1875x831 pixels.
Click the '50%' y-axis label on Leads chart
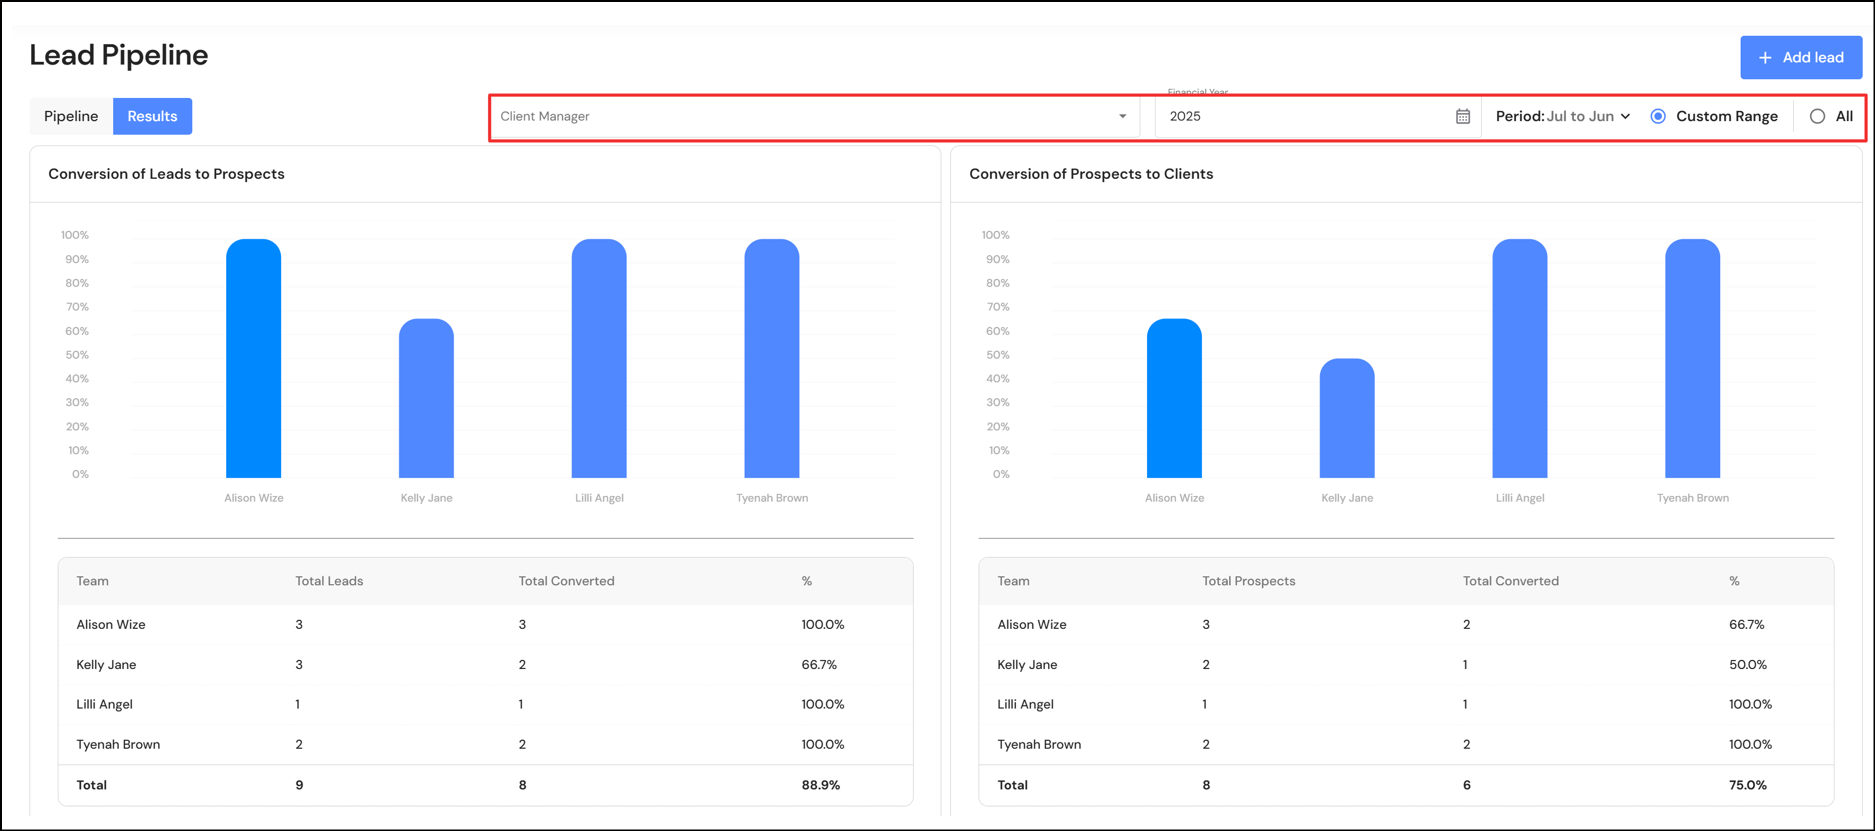(77, 355)
